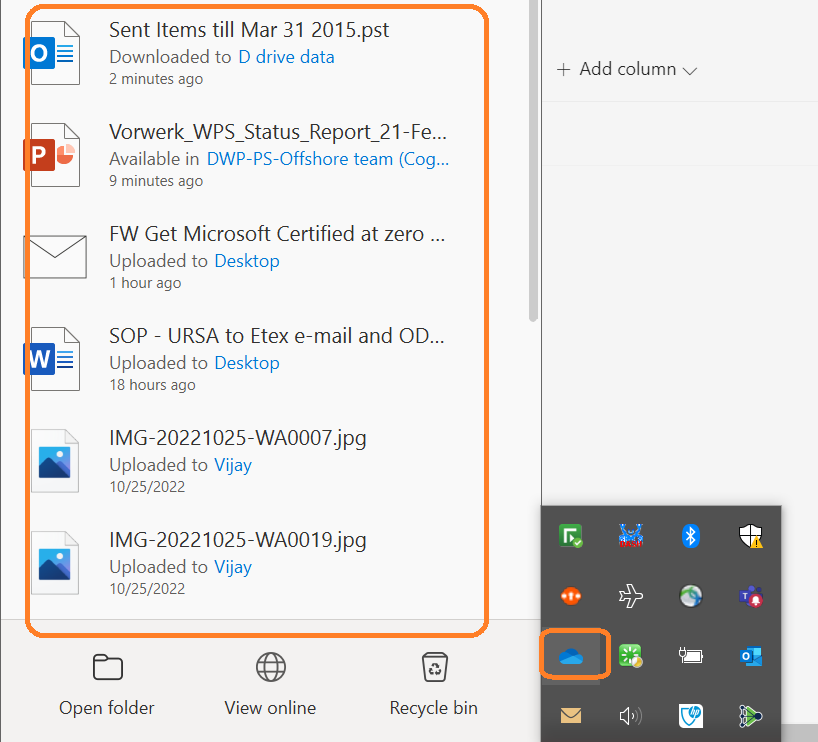The height and width of the screenshot is (742, 818).
Task: Click Open folder button
Action: click(x=107, y=686)
